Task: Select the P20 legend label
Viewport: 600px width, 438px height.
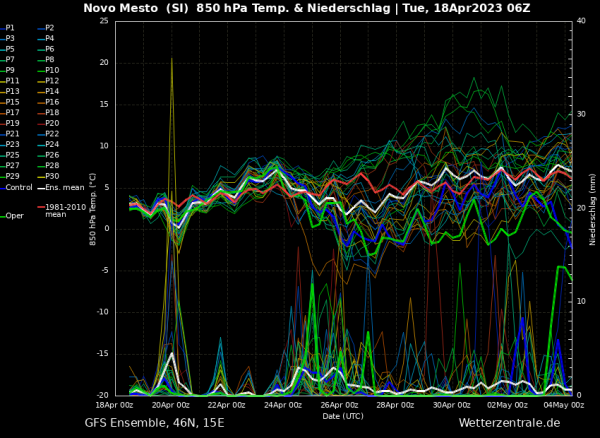Action: tap(48, 123)
